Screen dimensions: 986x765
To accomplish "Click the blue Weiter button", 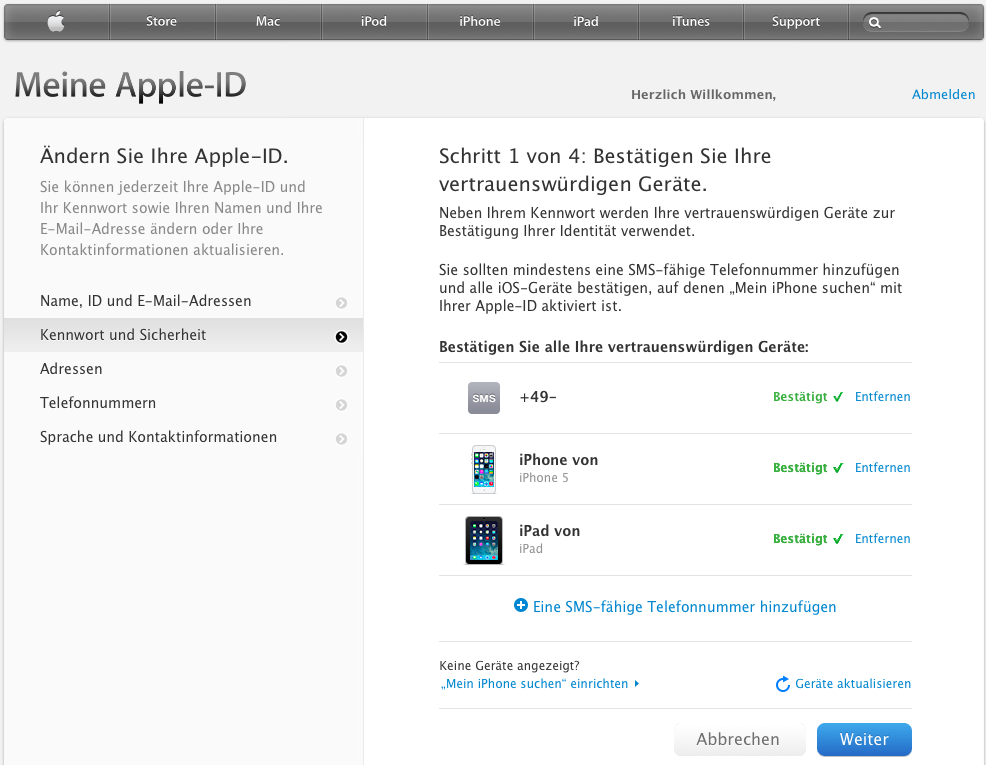I will [864, 739].
